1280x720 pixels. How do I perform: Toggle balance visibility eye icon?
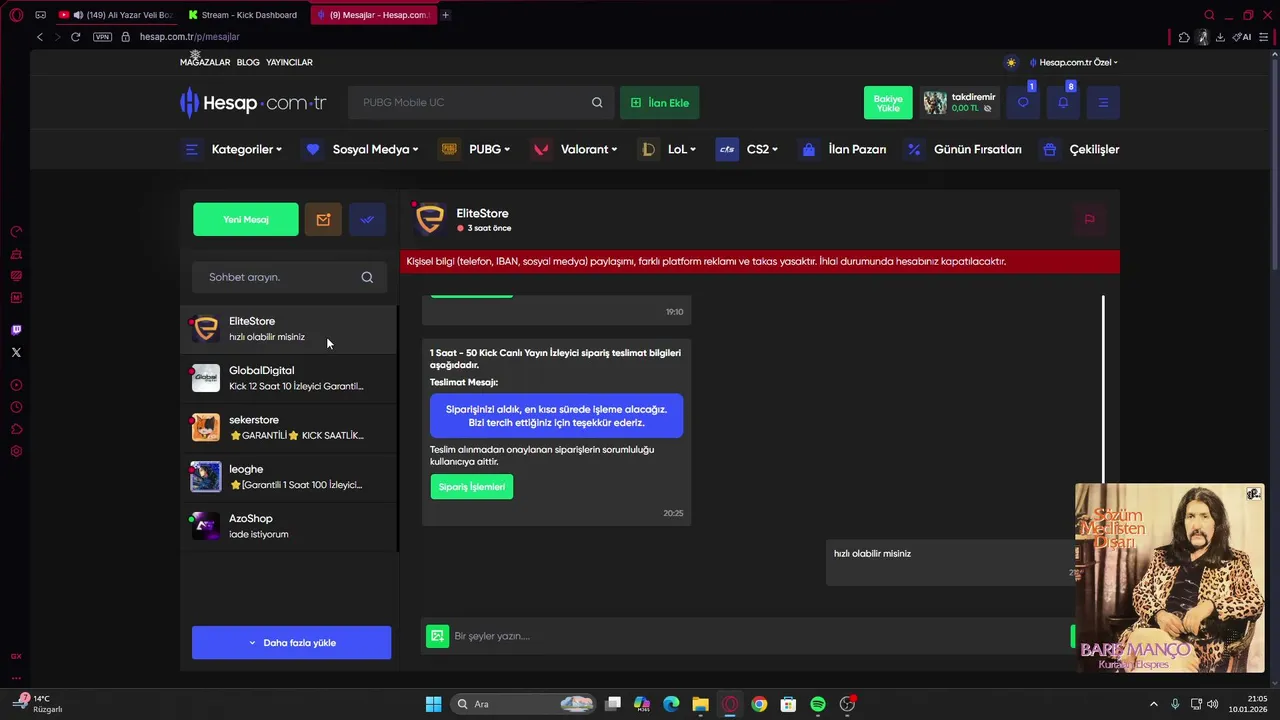(x=988, y=109)
